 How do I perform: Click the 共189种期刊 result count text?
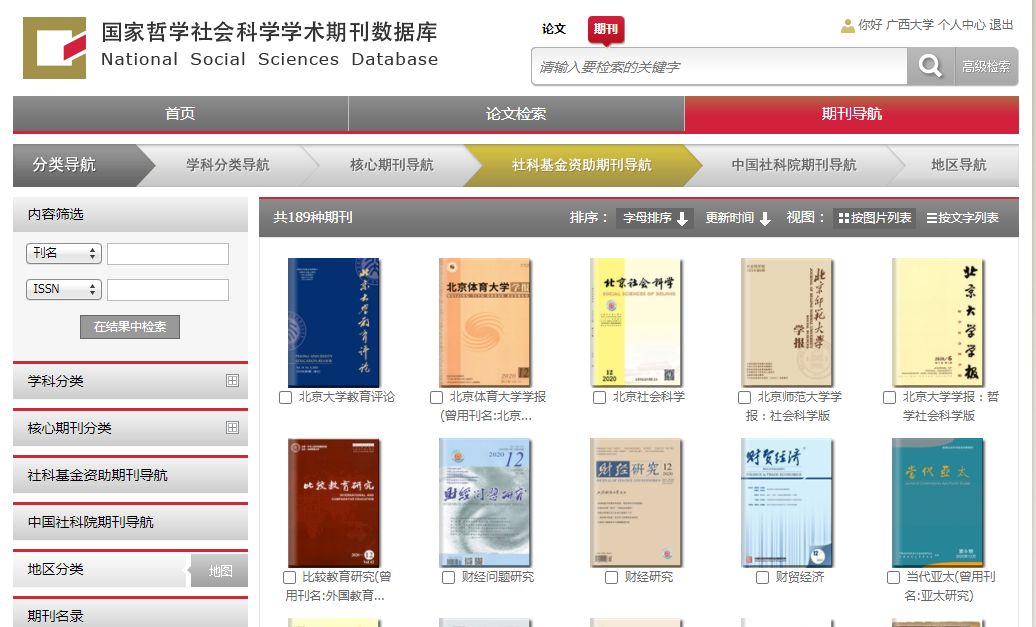click(x=313, y=217)
